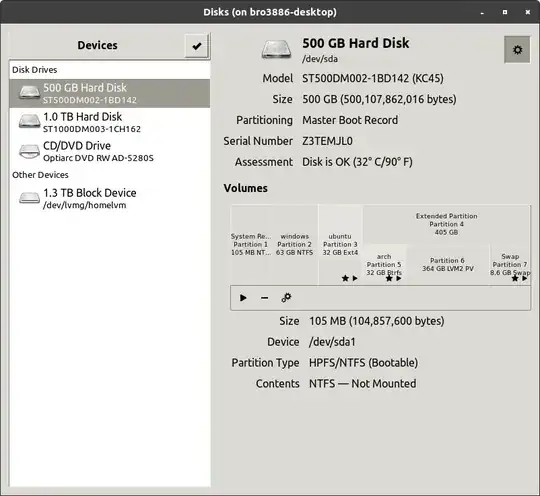Viewport: 540px width, 496px height.
Task: Click the Volumes section heading
Action: tap(246, 188)
